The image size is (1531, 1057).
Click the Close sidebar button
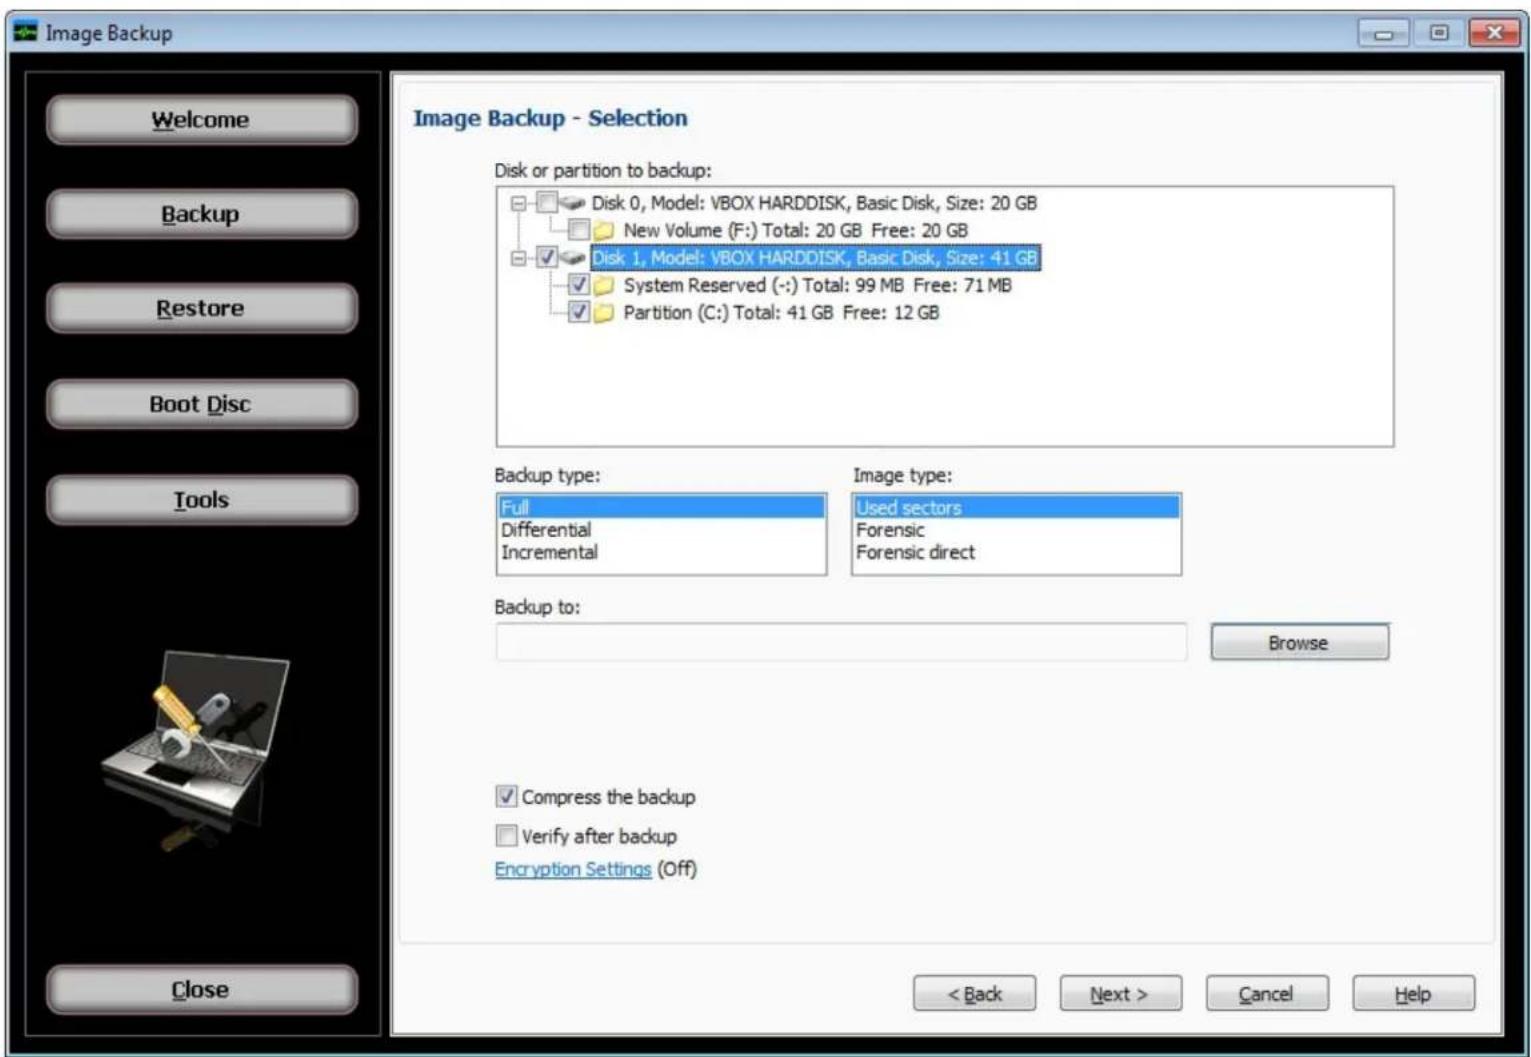(x=201, y=990)
